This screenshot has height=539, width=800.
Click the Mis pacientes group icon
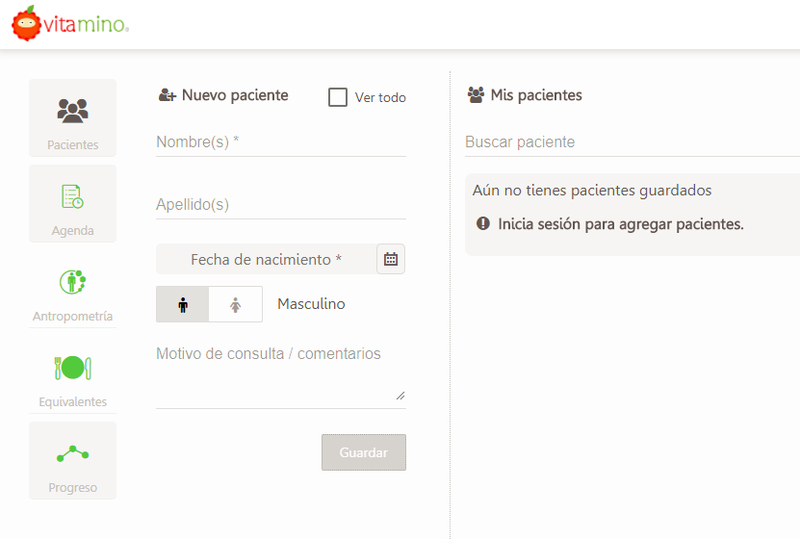(x=476, y=96)
